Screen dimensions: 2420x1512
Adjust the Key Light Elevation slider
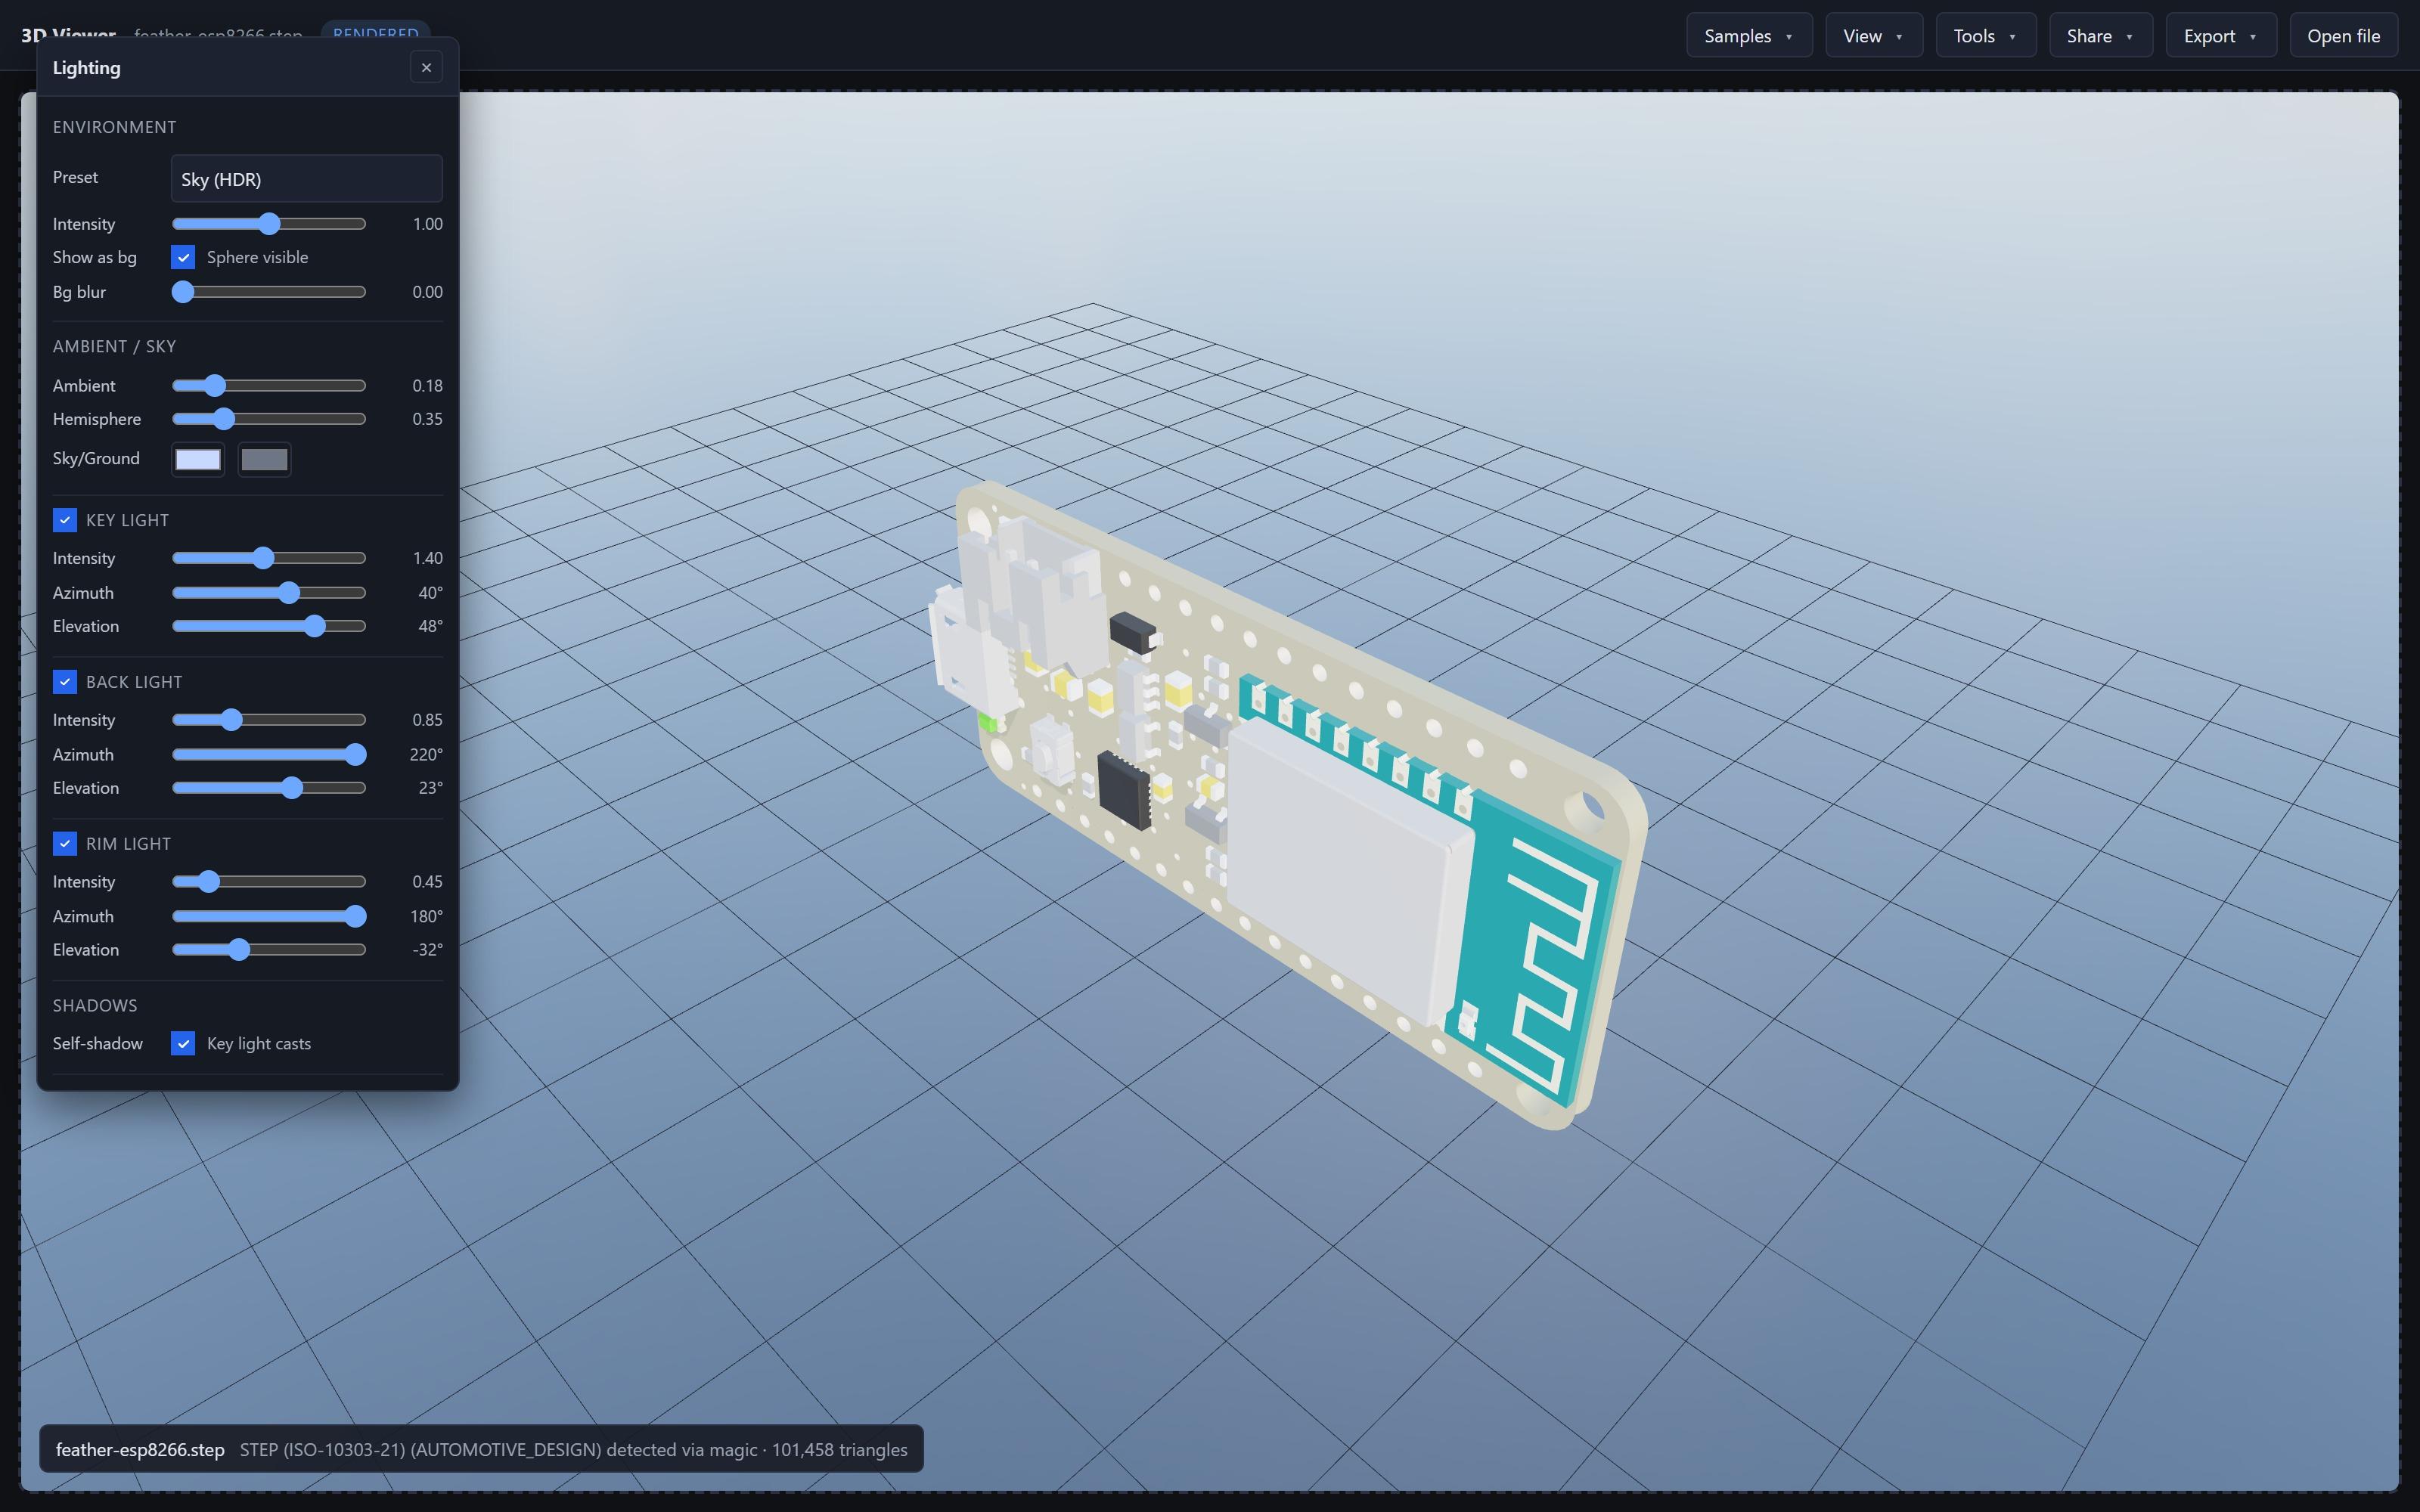click(x=269, y=626)
